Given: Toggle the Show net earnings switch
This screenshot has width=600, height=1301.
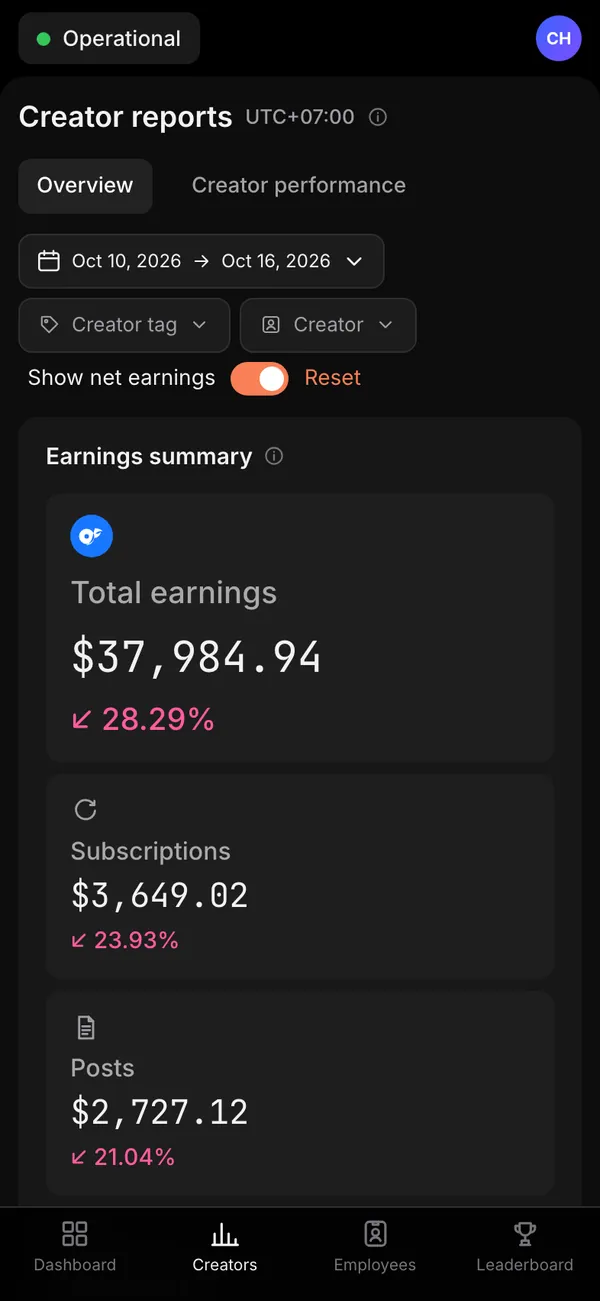Looking at the screenshot, I should pyautogui.click(x=259, y=378).
